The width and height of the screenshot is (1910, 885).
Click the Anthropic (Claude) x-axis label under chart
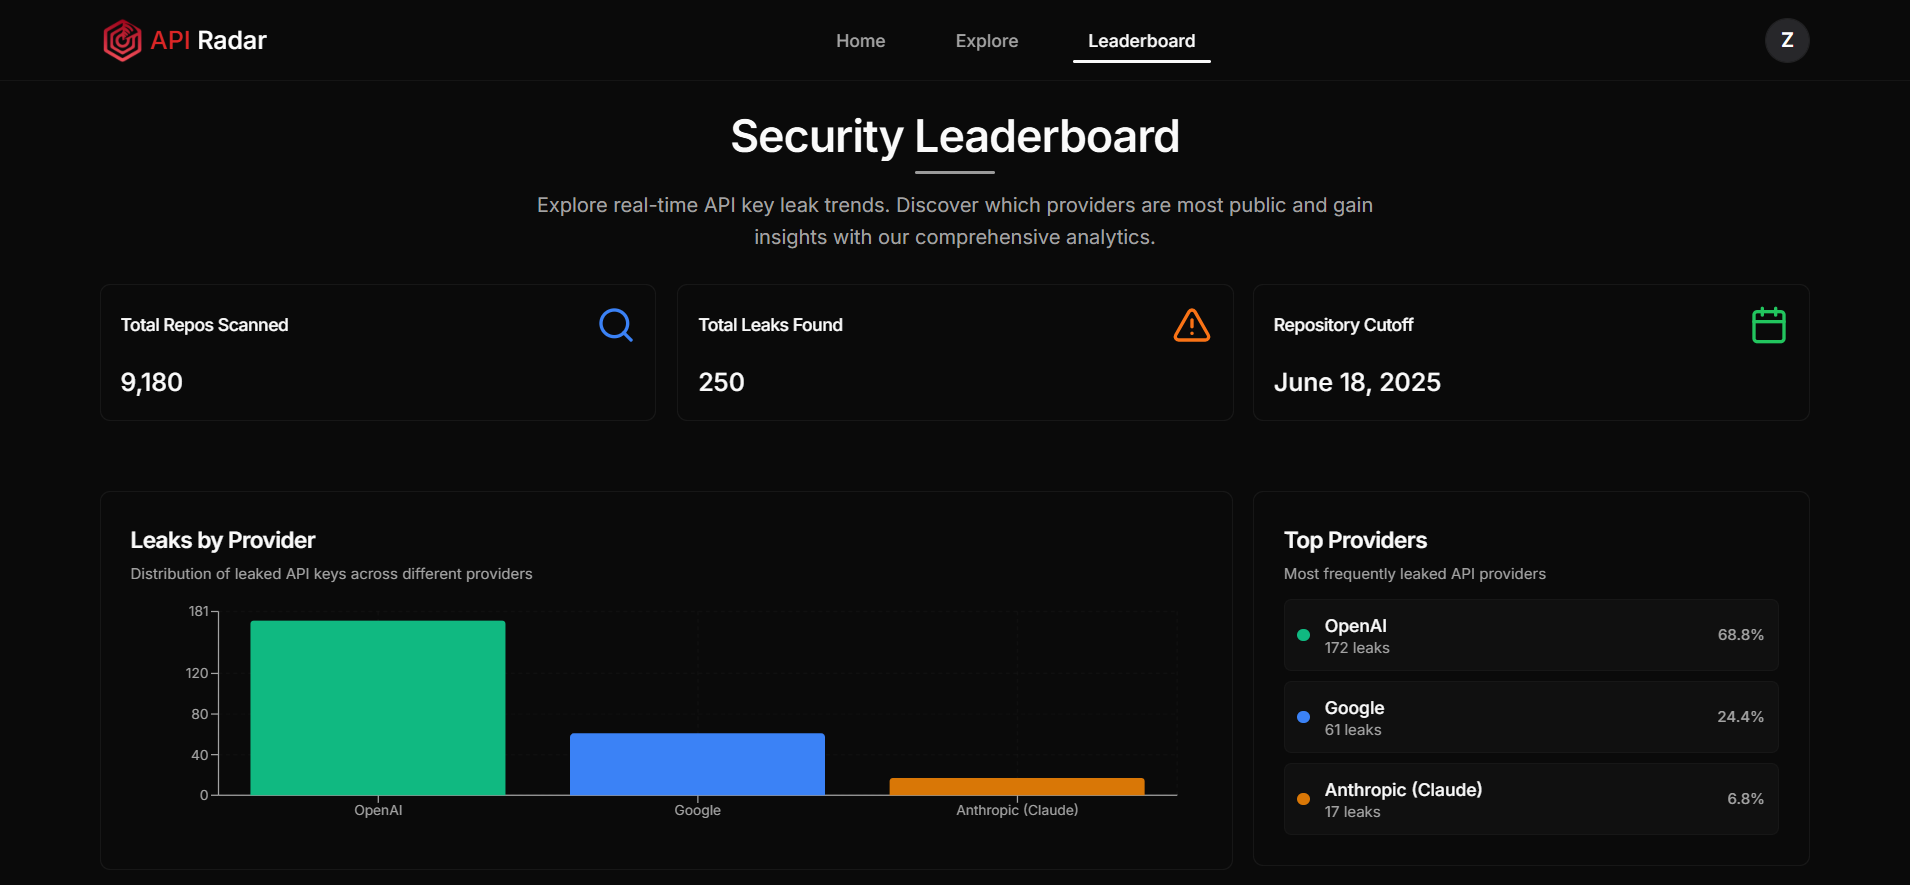[x=1017, y=810]
